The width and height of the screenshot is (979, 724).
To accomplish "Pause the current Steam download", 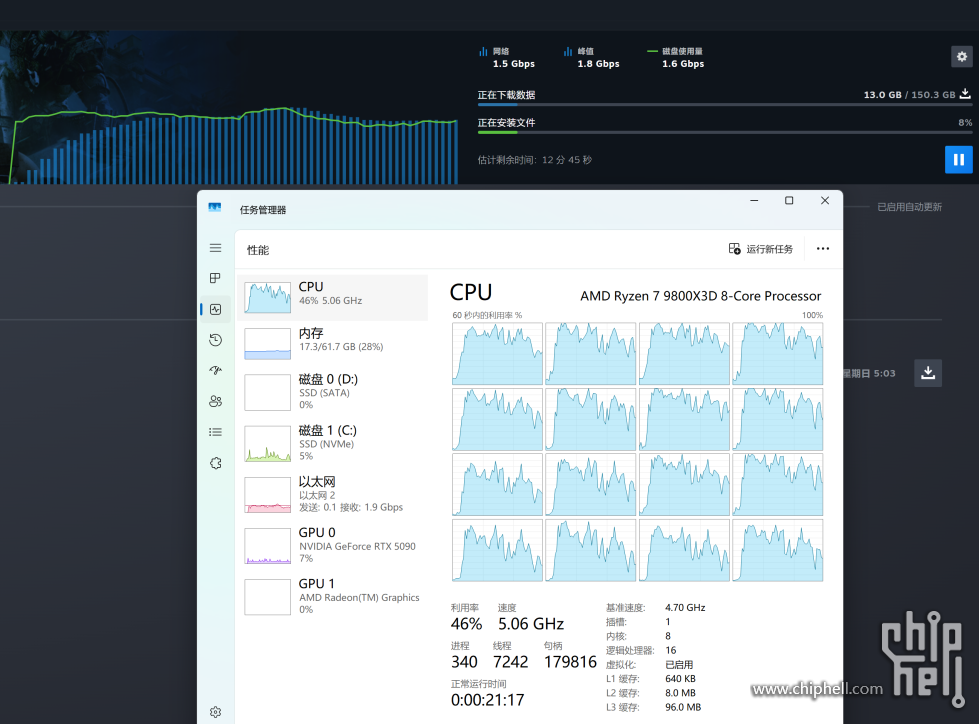I will tap(958, 159).
